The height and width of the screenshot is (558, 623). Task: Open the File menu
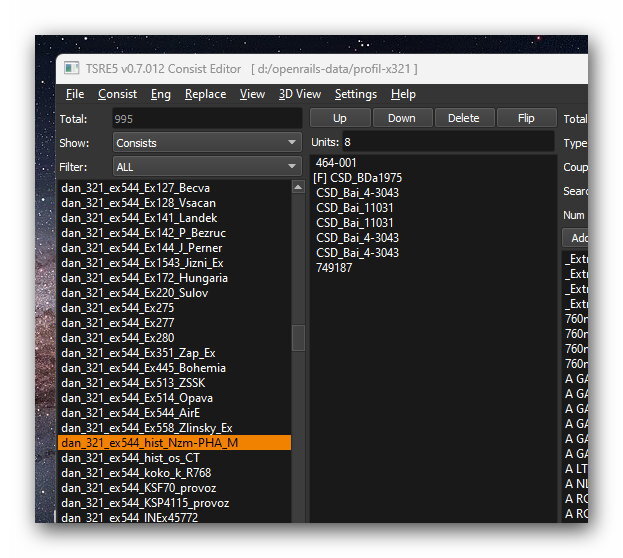(75, 94)
